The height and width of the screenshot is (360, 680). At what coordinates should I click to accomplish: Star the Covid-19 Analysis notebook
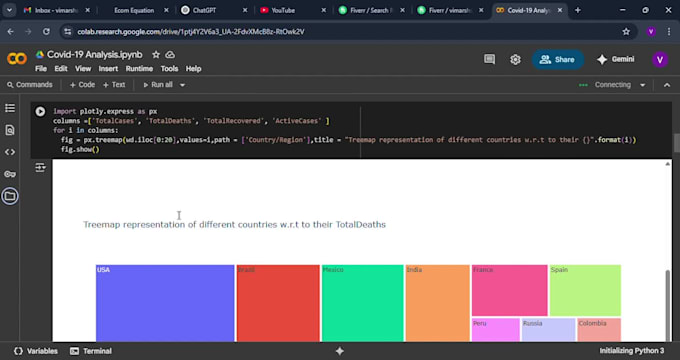[x=156, y=55]
